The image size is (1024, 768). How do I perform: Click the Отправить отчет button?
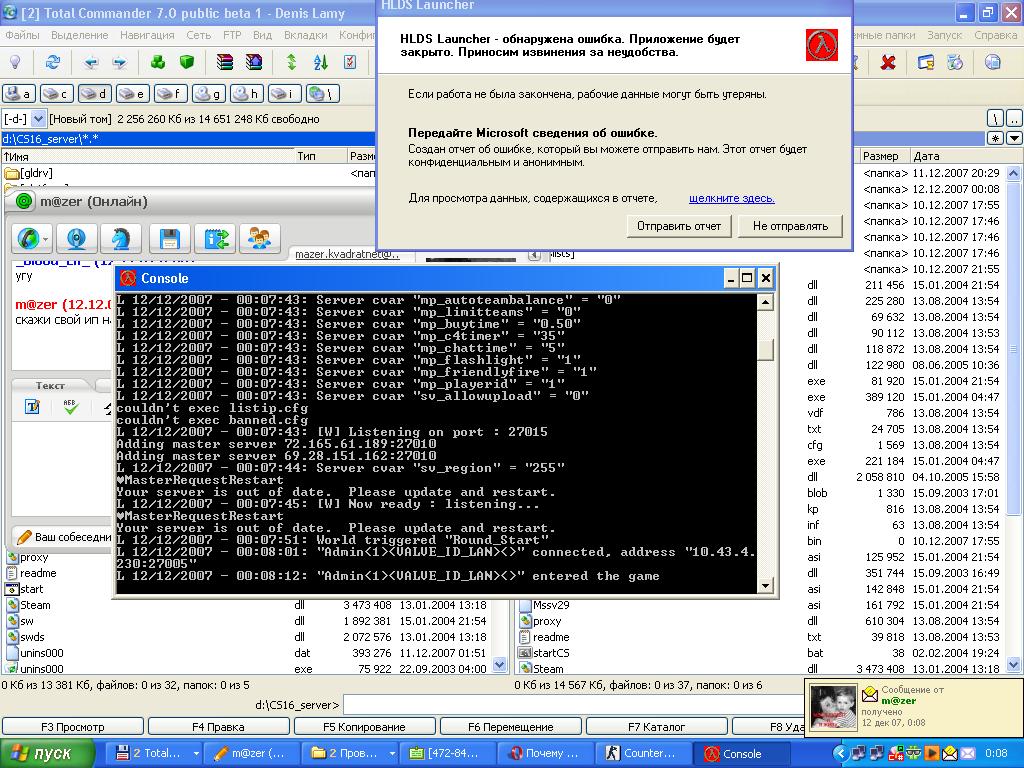679,226
